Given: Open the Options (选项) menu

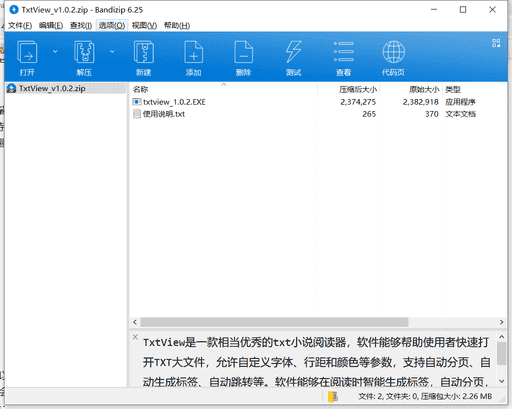Looking at the screenshot, I should click(112, 26).
